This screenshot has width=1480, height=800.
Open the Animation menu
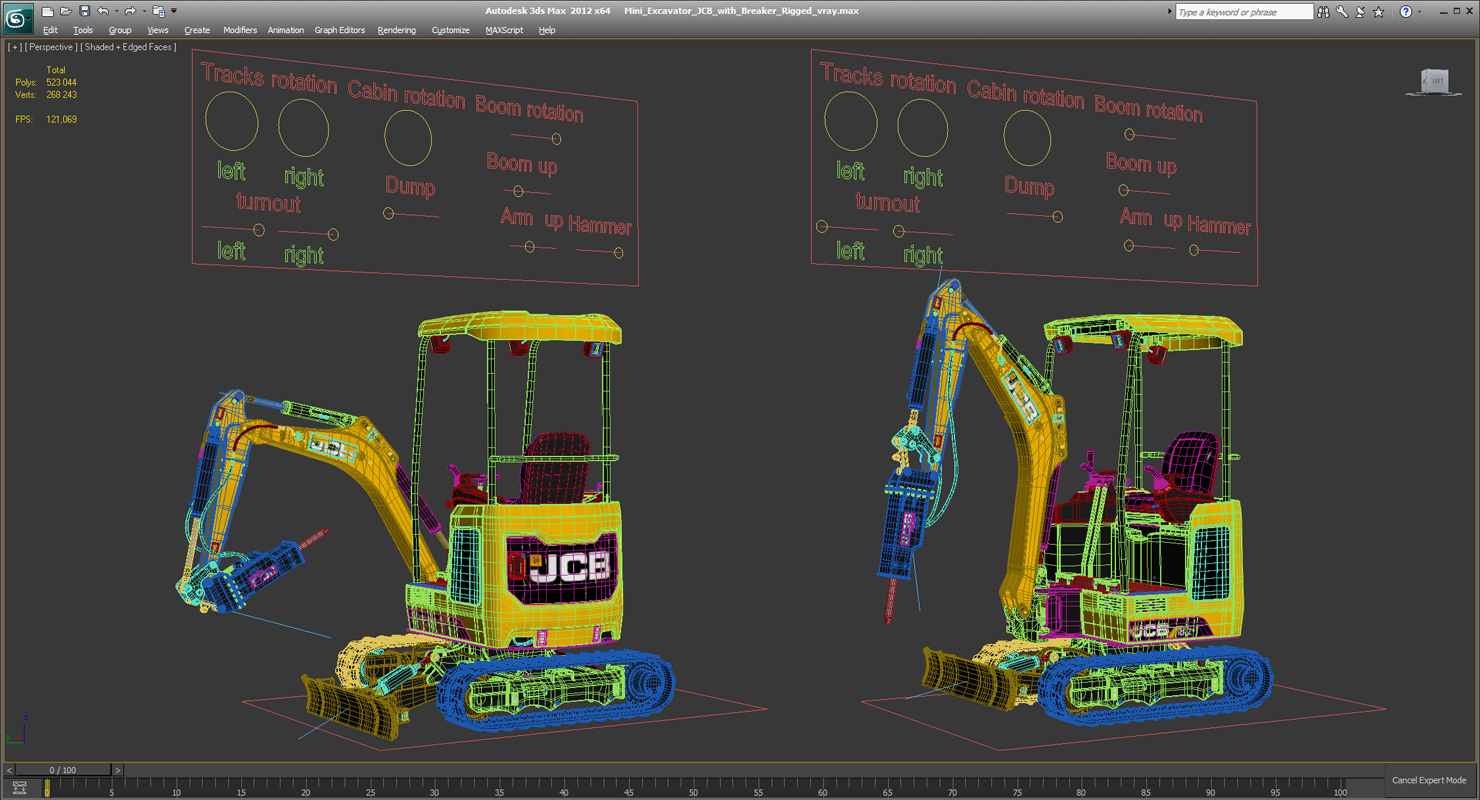click(286, 30)
